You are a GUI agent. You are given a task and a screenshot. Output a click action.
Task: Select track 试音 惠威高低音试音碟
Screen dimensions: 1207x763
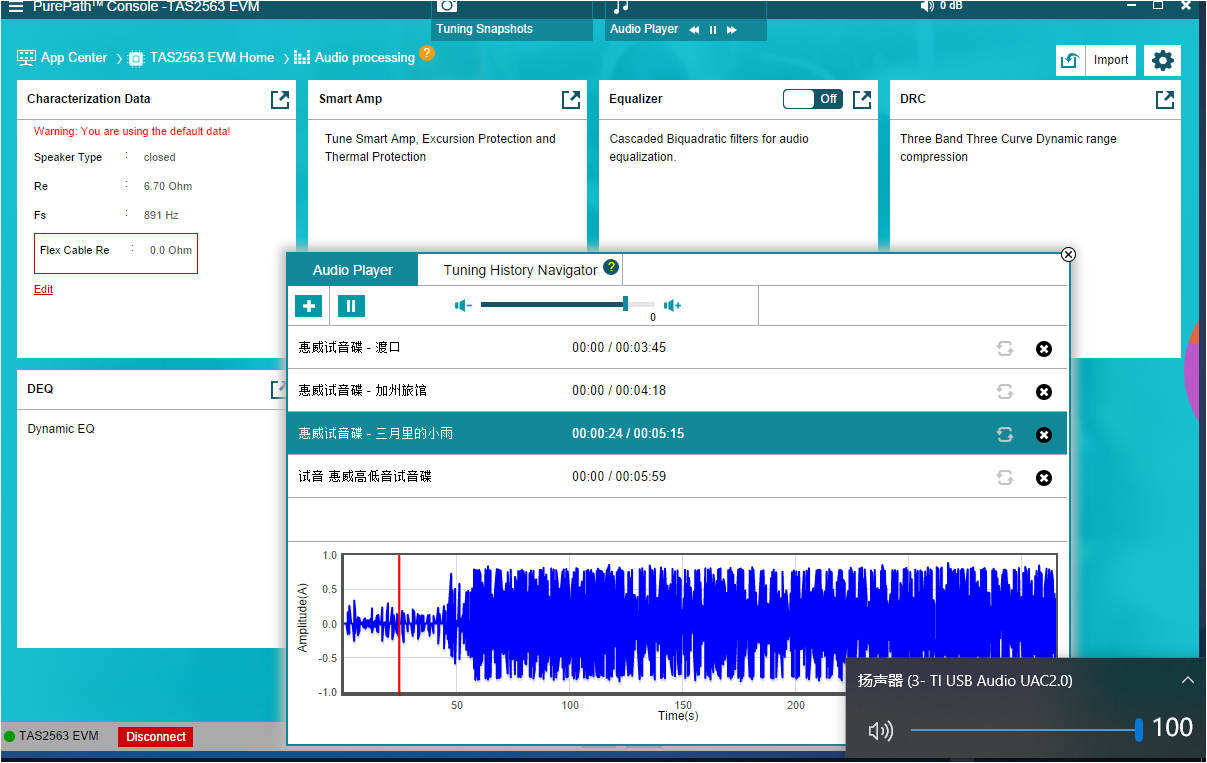coord(677,477)
